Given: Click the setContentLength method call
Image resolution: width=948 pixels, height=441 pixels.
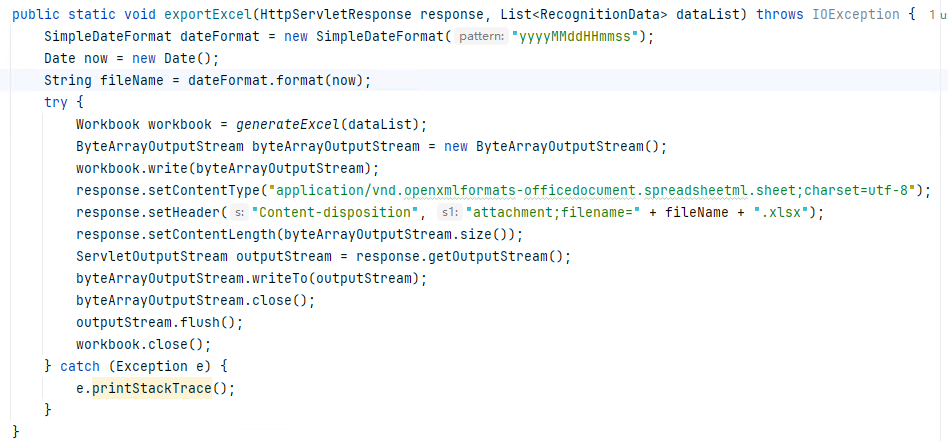Looking at the screenshot, I should tap(212, 234).
